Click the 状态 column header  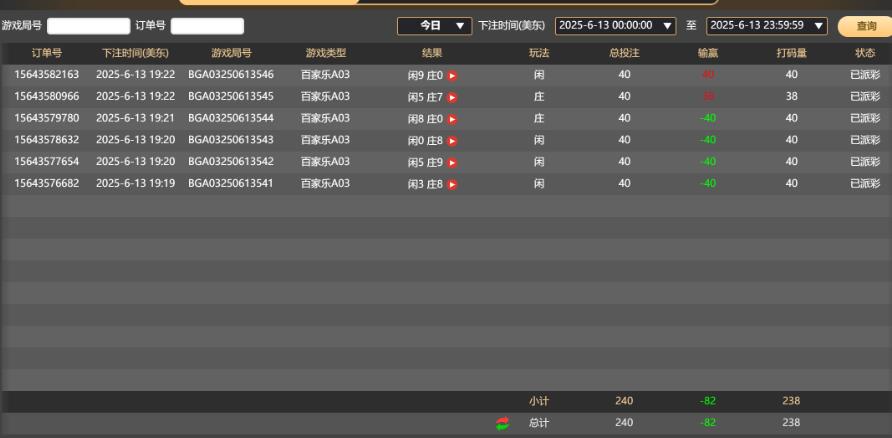coord(864,52)
